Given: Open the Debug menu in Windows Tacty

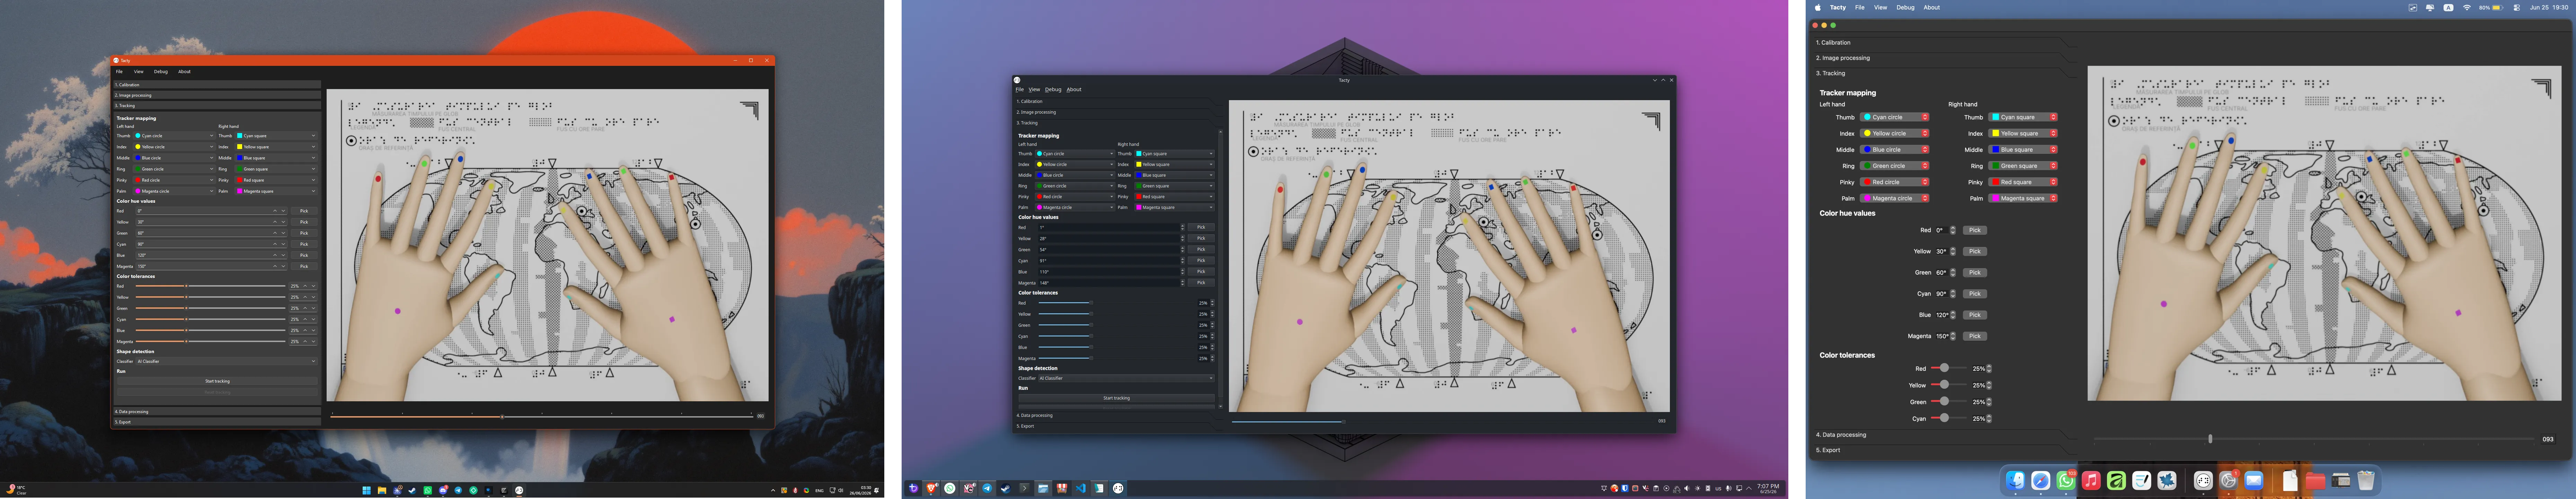Looking at the screenshot, I should [x=161, y=72].
